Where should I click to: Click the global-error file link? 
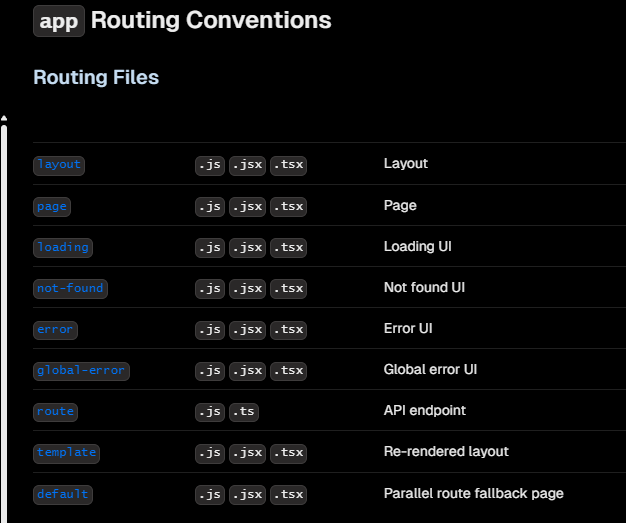pos(81,370)
